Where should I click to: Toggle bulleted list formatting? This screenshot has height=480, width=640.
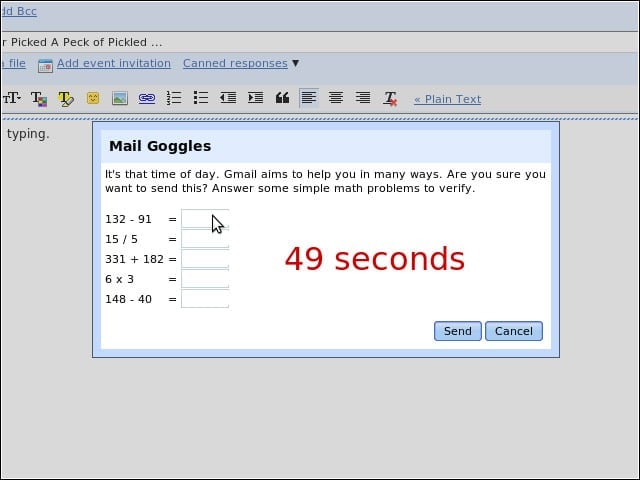(x=201, y=98)
